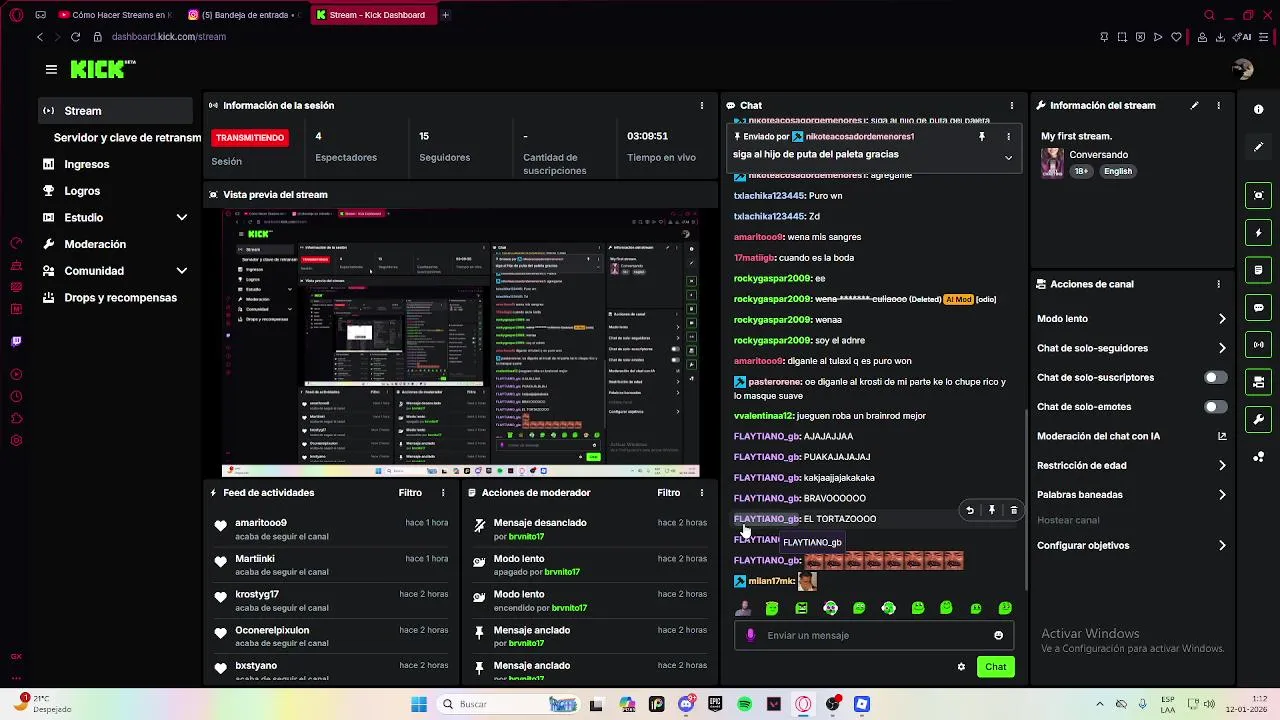The image size is (1280, 720).
Task: Open Filtro in Feed de actividades
Action: point(410,493)
